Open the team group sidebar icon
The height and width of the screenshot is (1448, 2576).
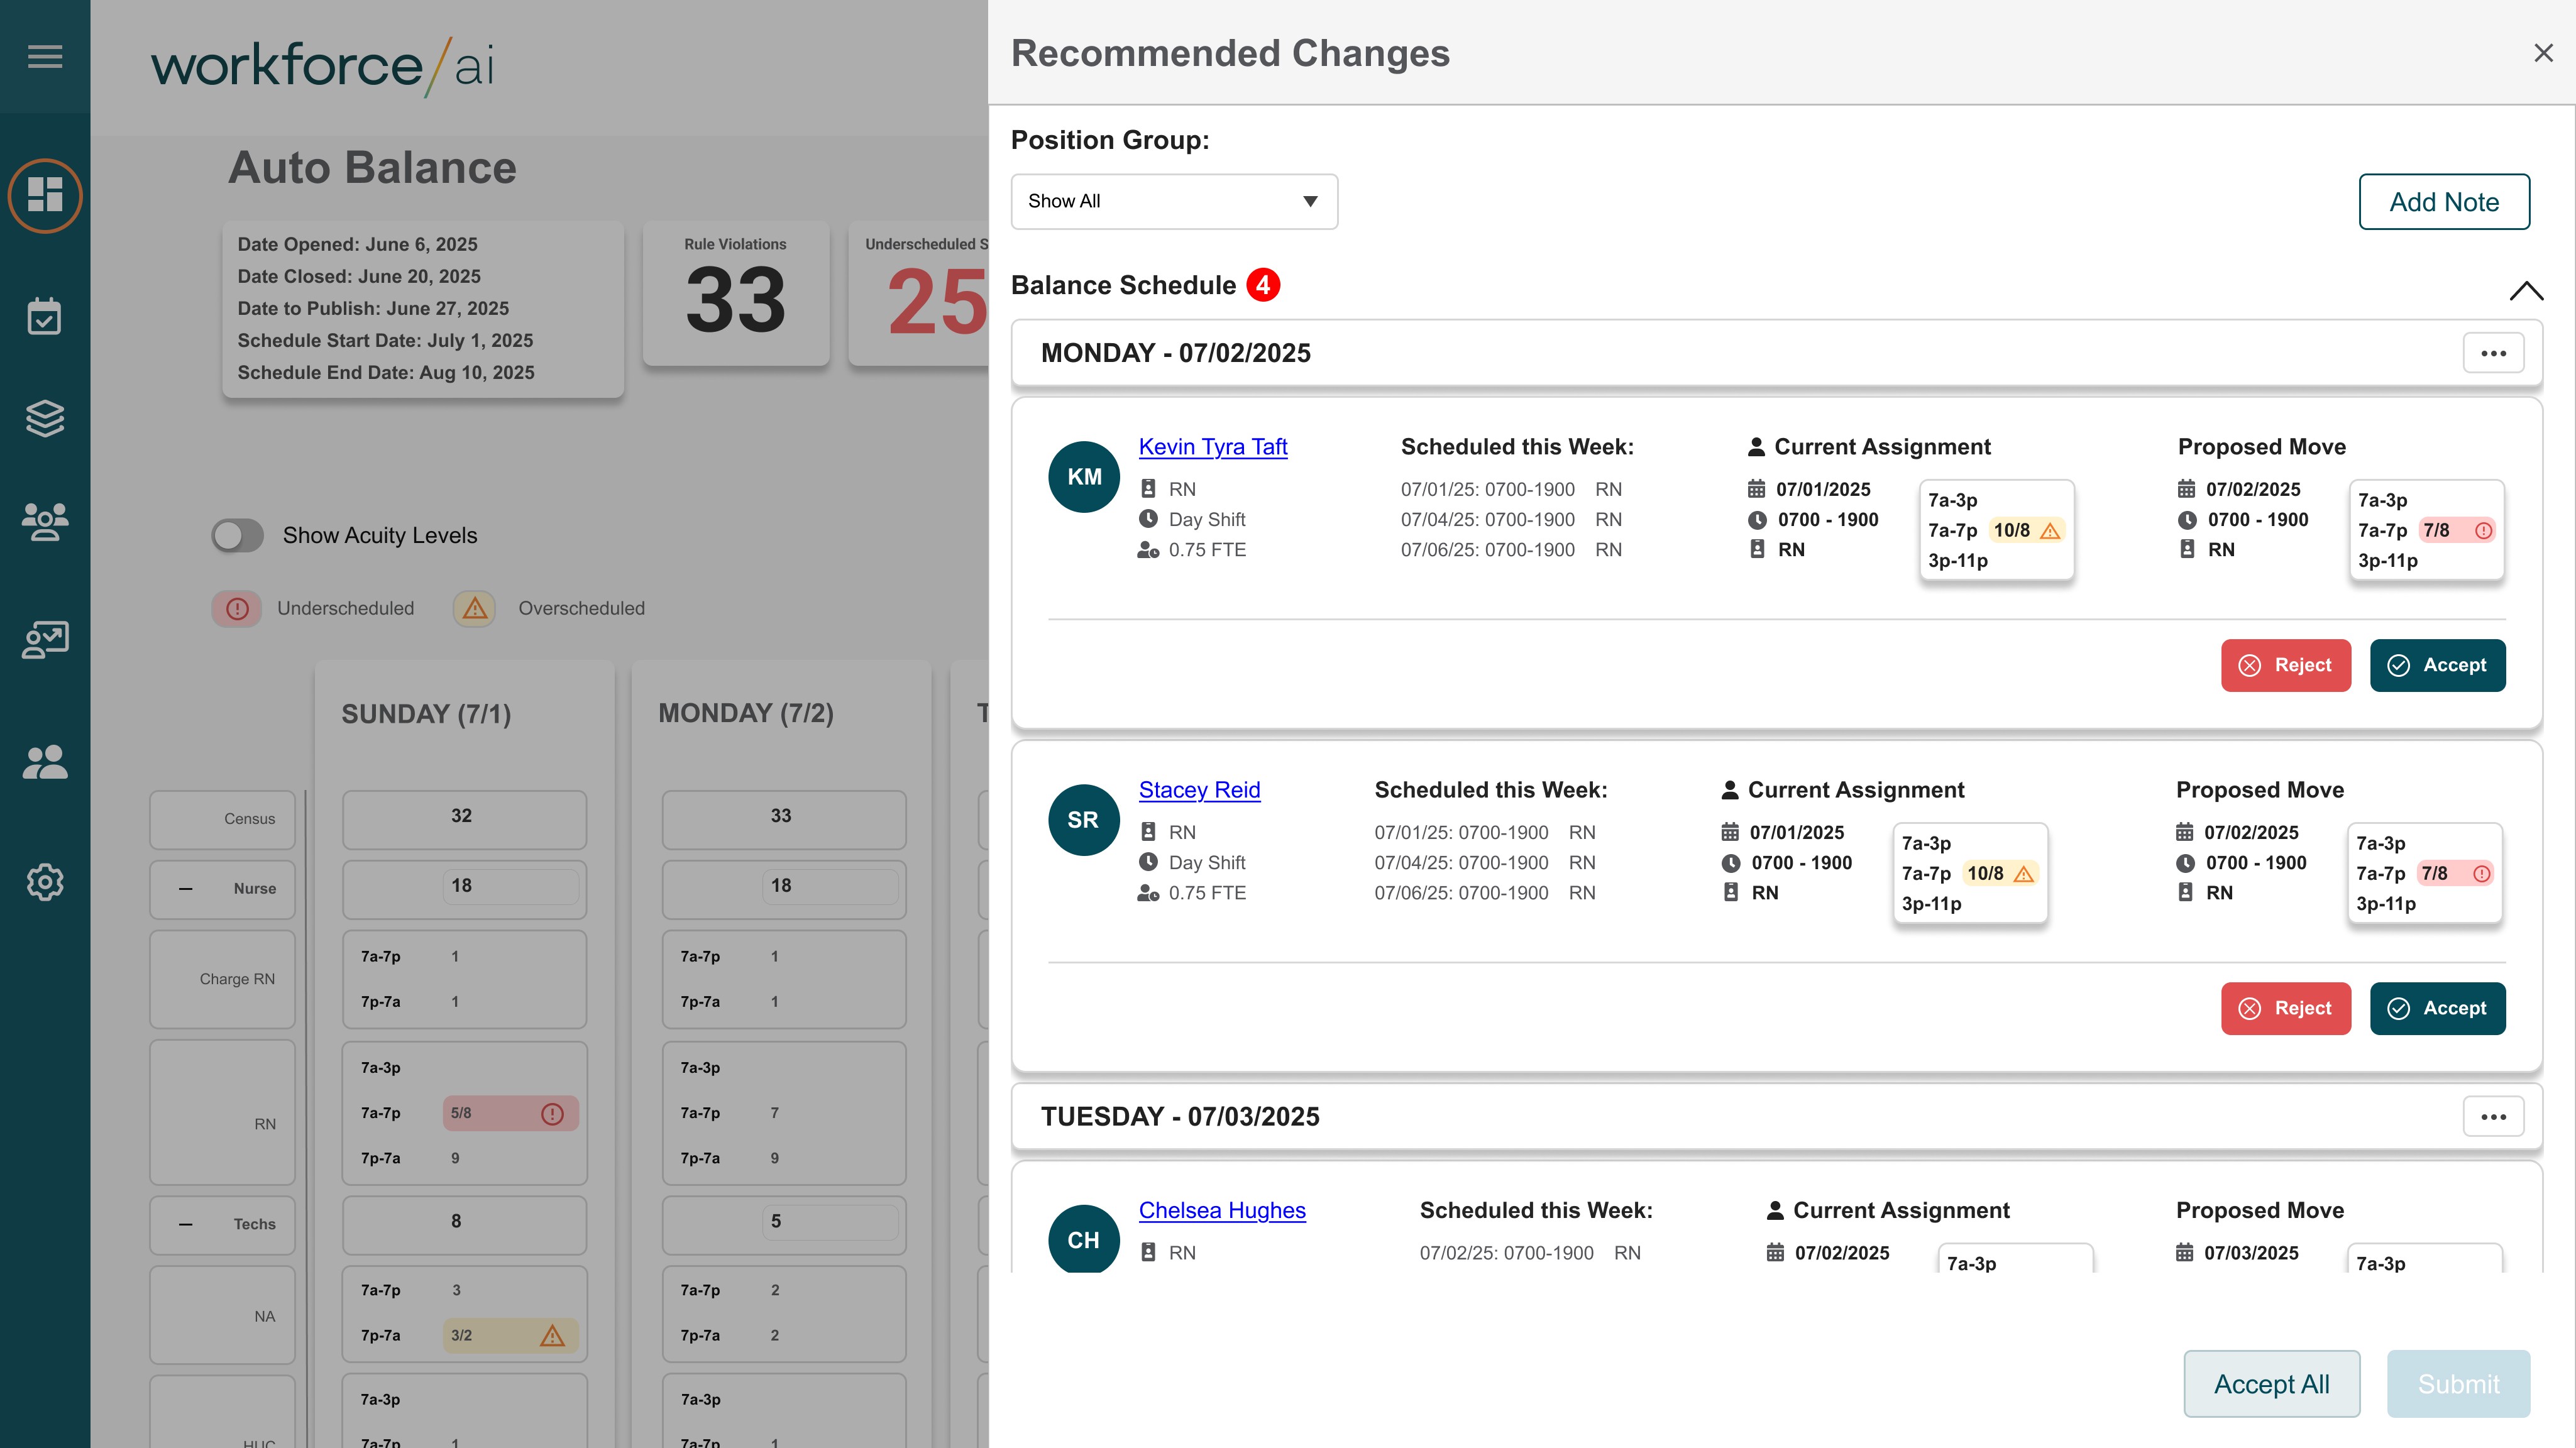coord(45,521)
